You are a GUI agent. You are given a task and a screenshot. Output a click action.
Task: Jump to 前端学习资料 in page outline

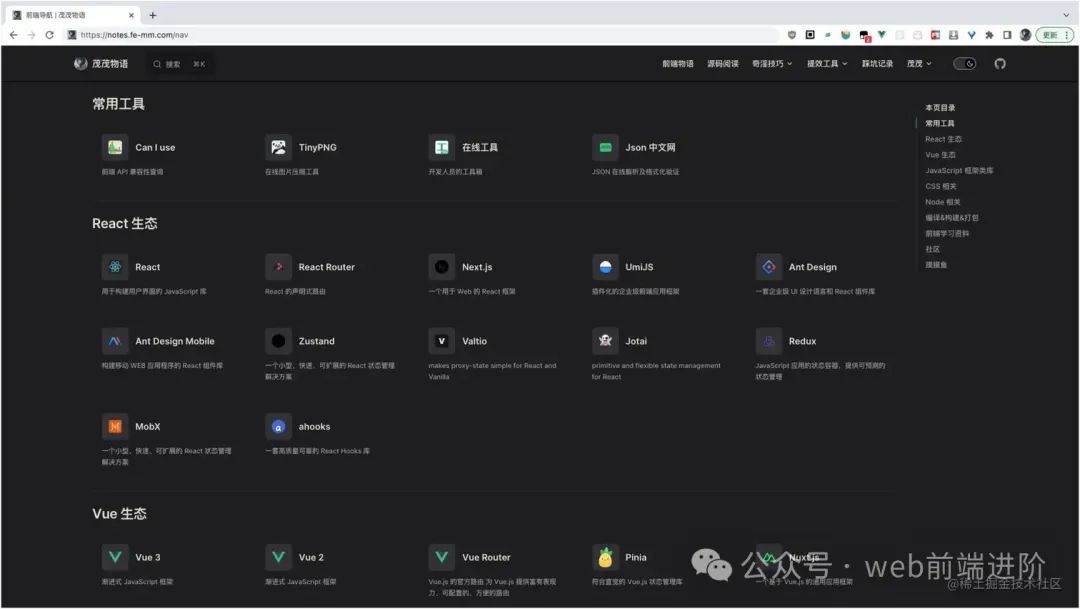coord(947,234)
